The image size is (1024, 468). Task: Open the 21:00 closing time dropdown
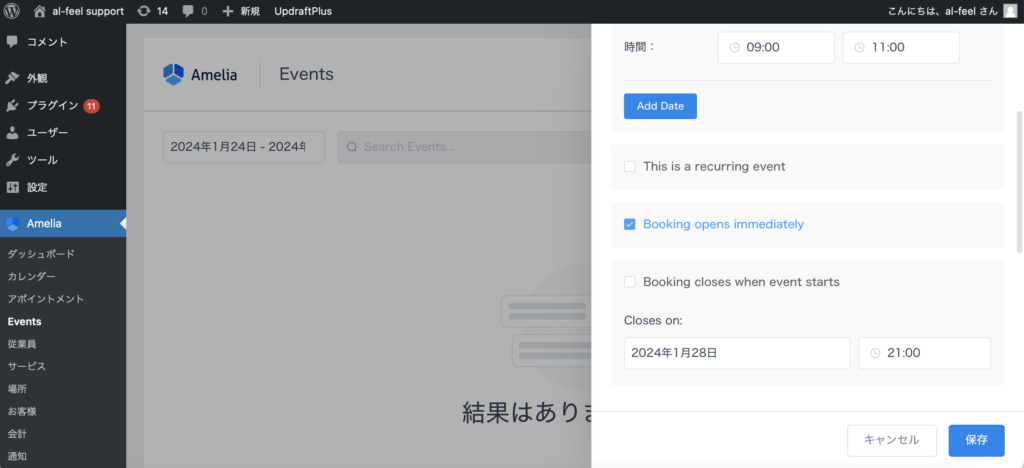point(924,353)
